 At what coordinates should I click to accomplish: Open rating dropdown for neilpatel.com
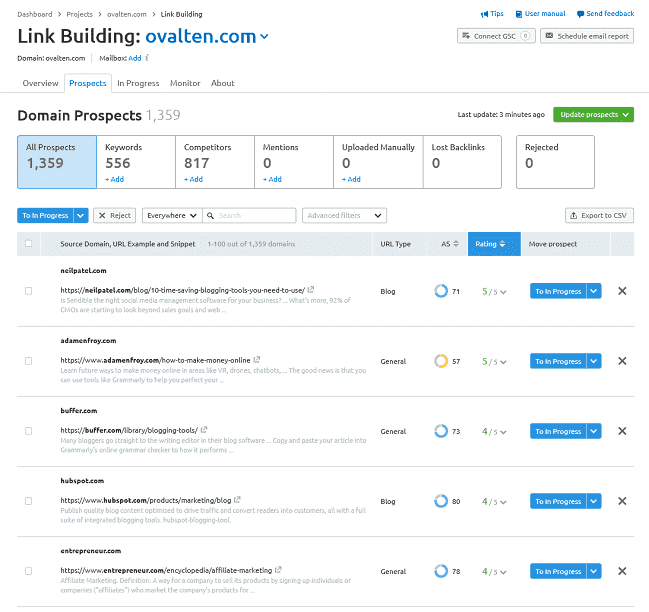(503, 292)
